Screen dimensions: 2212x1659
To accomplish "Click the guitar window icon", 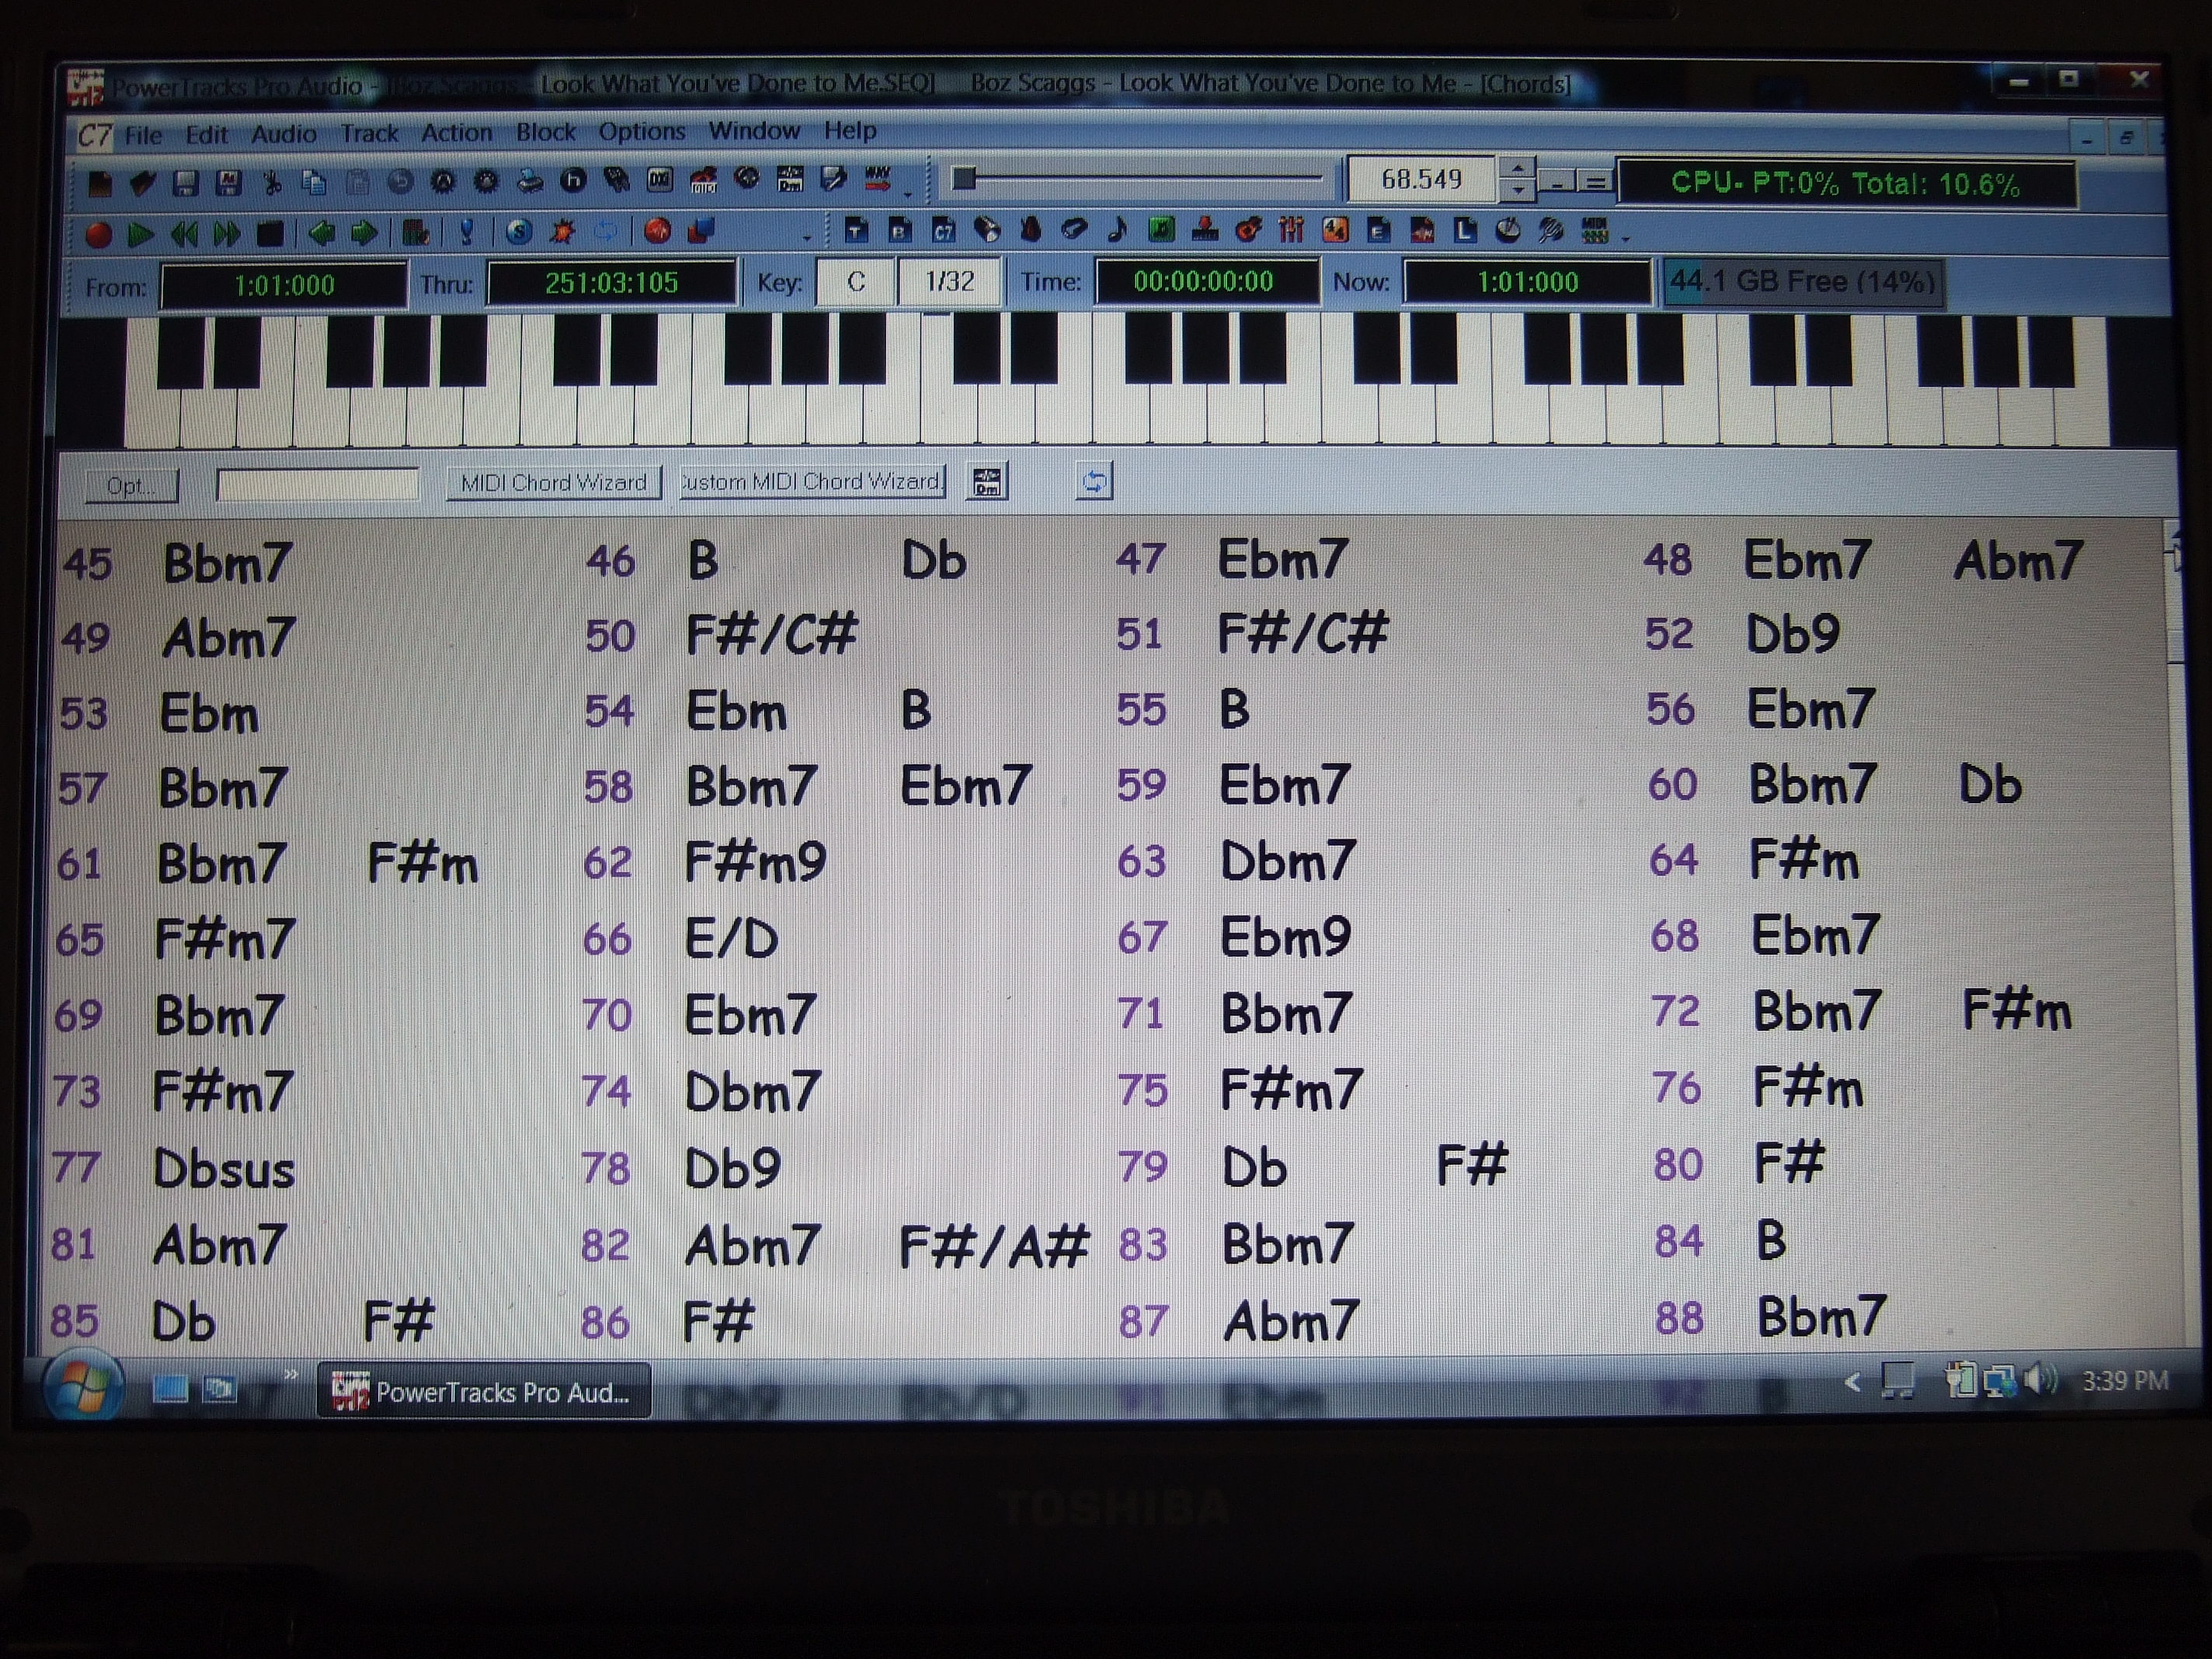I will pos(1247,231).
